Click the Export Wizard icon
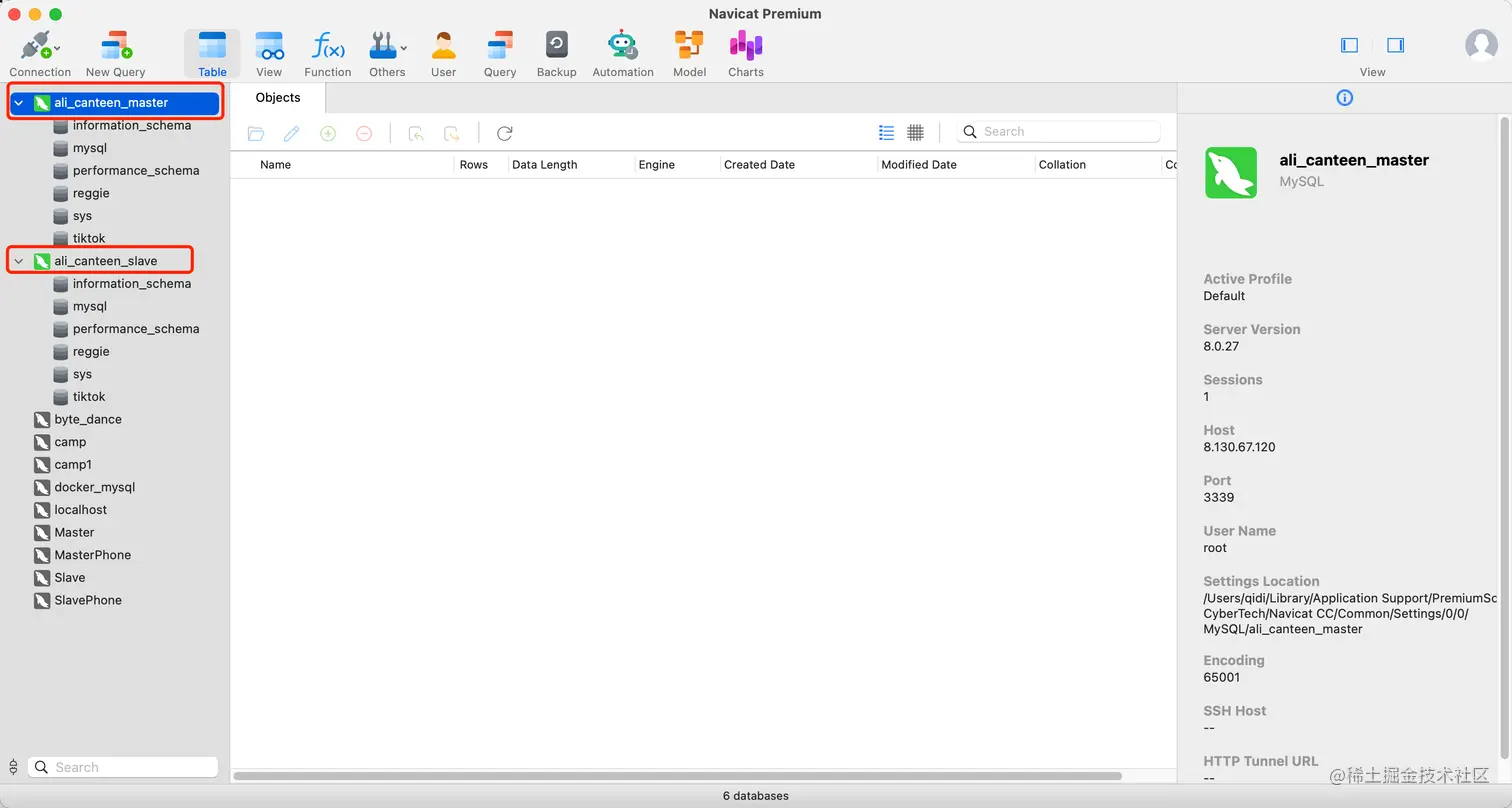This screenshot has width=1512, height=808. point(452,133)
